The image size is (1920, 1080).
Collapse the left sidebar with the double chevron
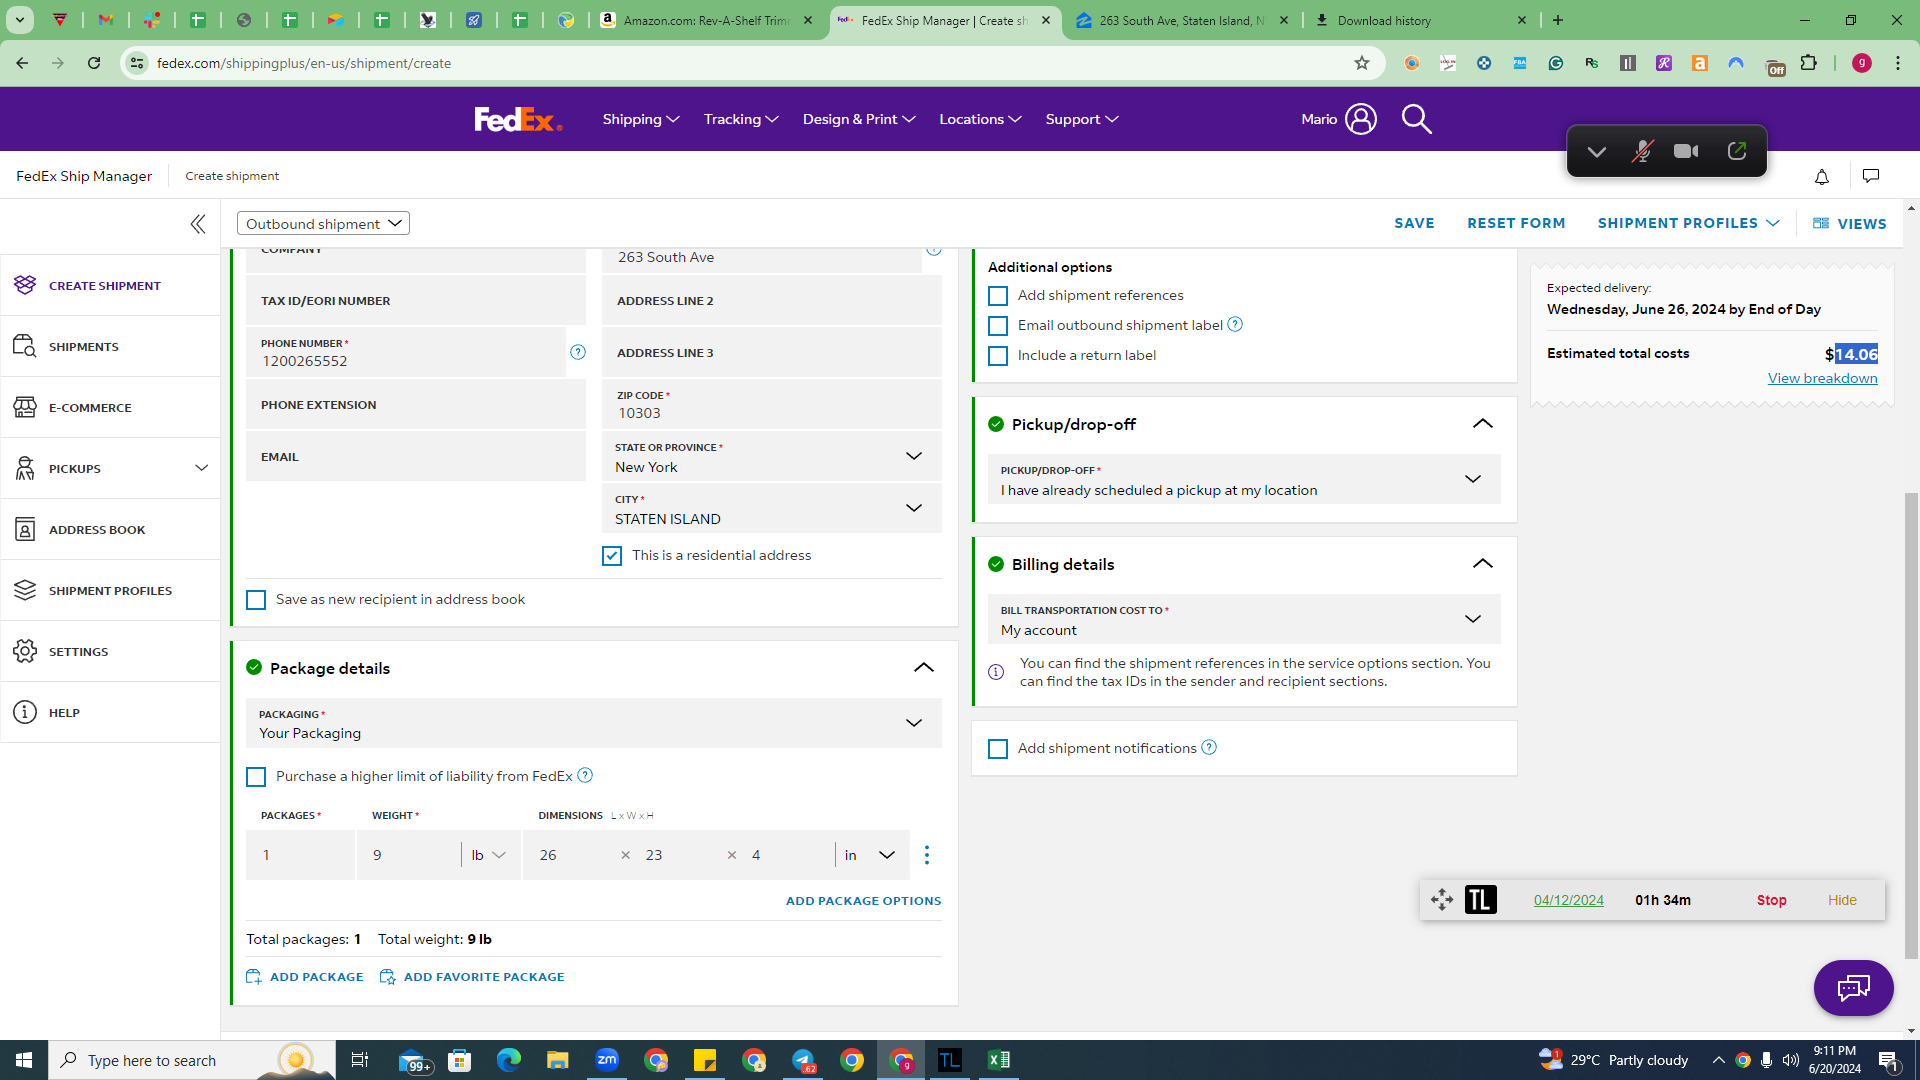pos(198,224)
